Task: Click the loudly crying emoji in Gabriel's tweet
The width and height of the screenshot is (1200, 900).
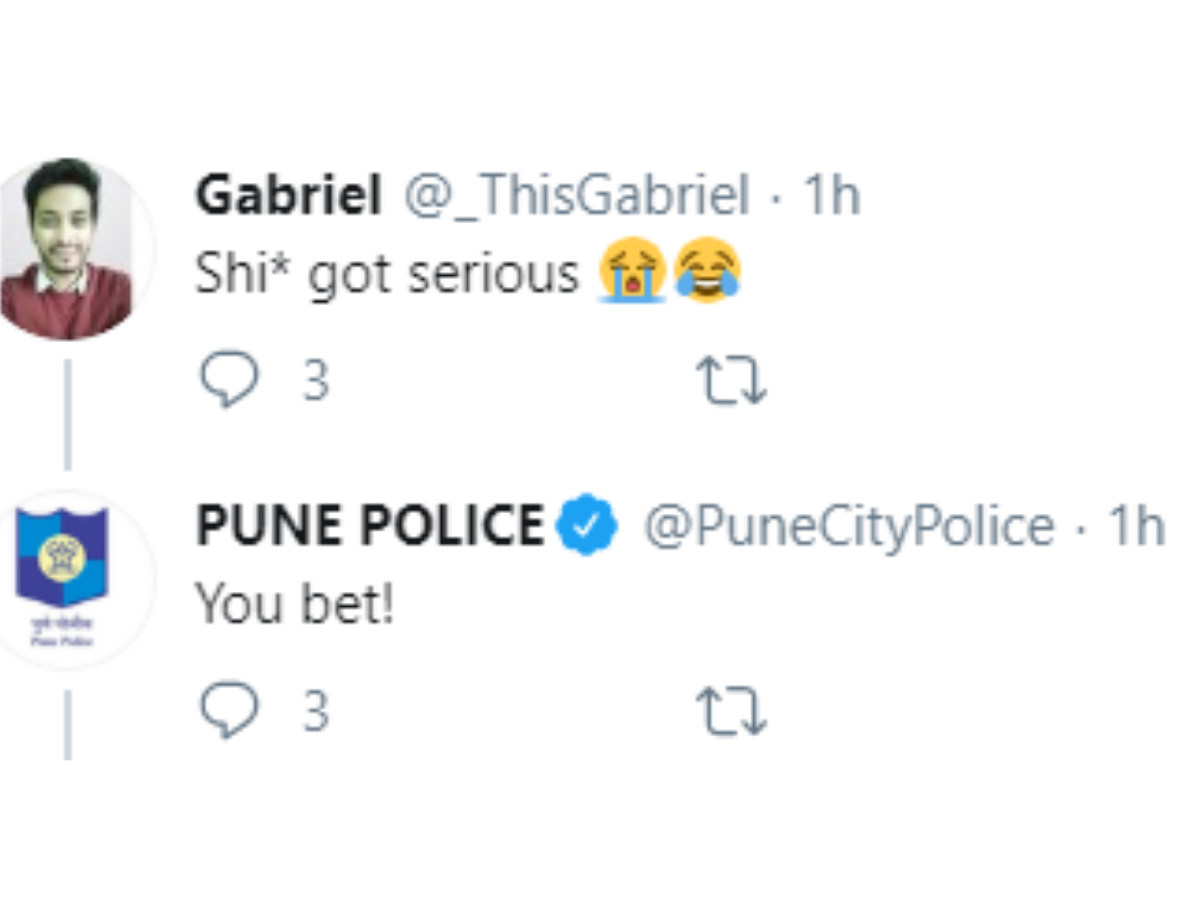Action: click(x=632, y=272)
